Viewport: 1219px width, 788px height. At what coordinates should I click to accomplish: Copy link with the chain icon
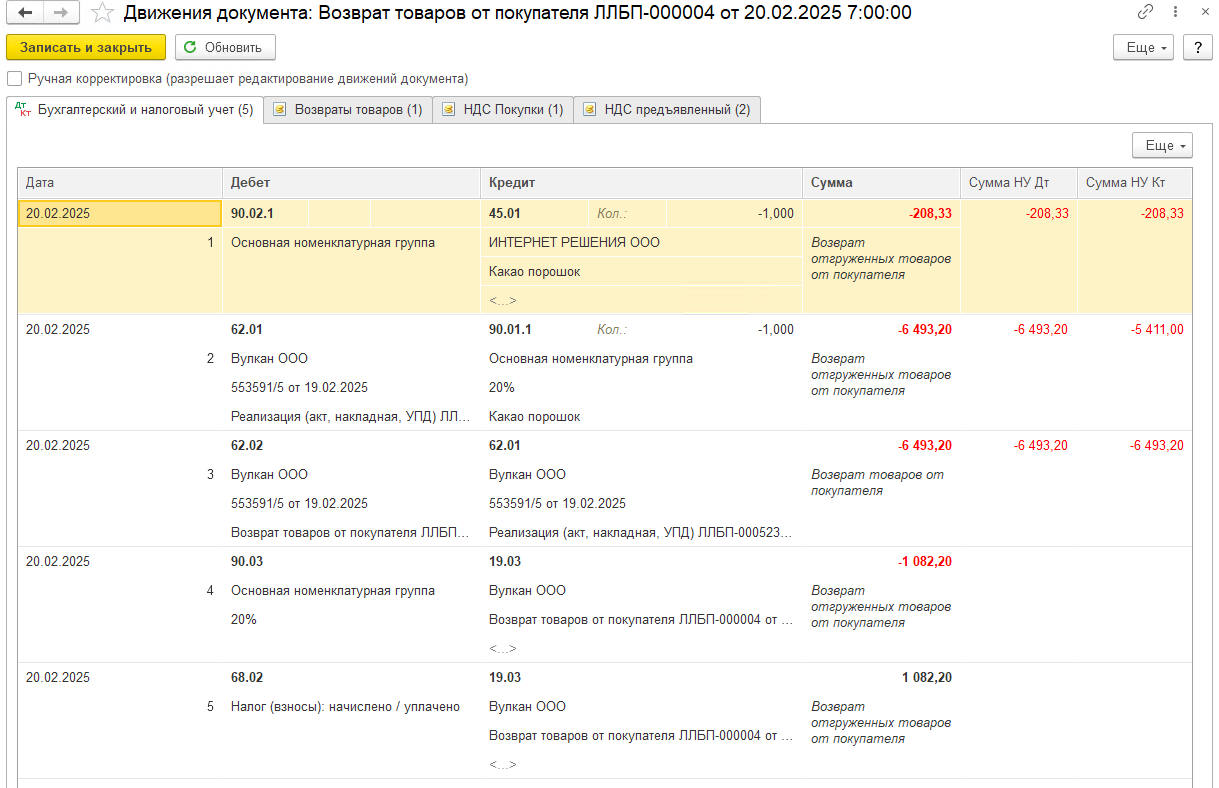click(x=1146, y=13)
